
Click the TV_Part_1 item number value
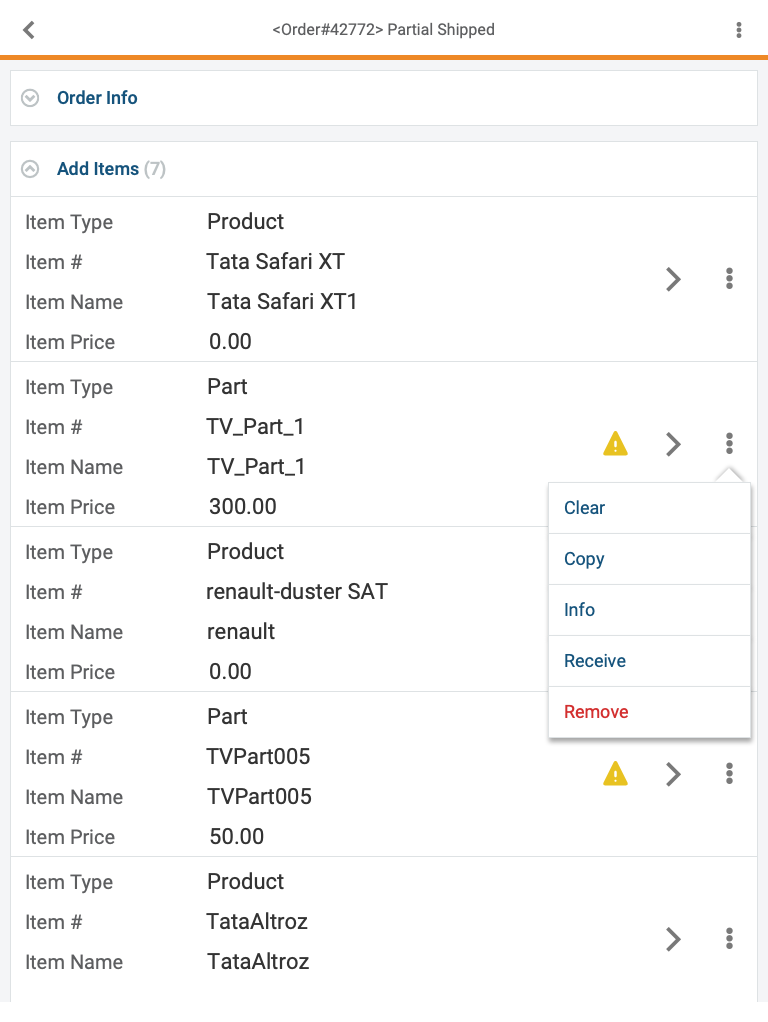click(256, 426)
